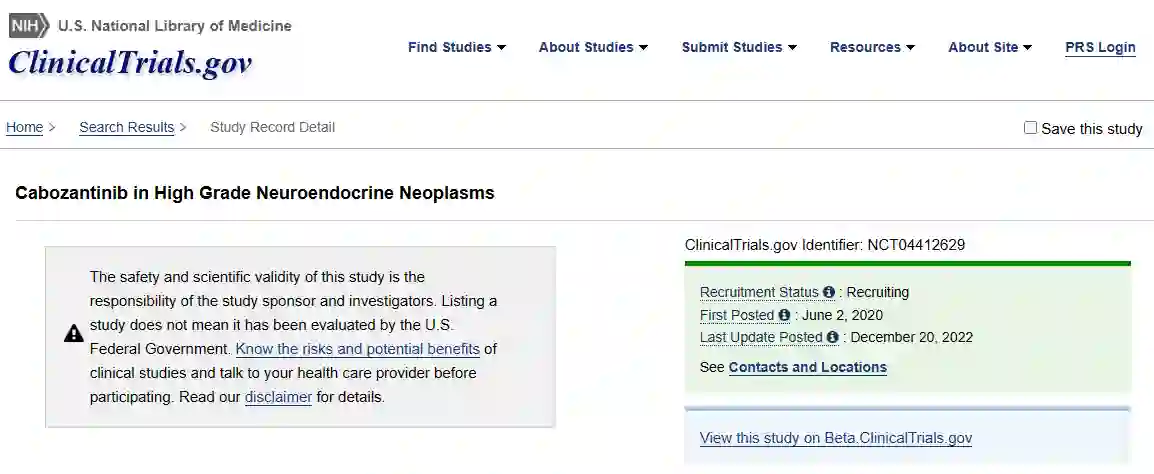The image size is (1154, 474).
Task: Open Know the risks and potential benefits
Action: pos(358,349)
